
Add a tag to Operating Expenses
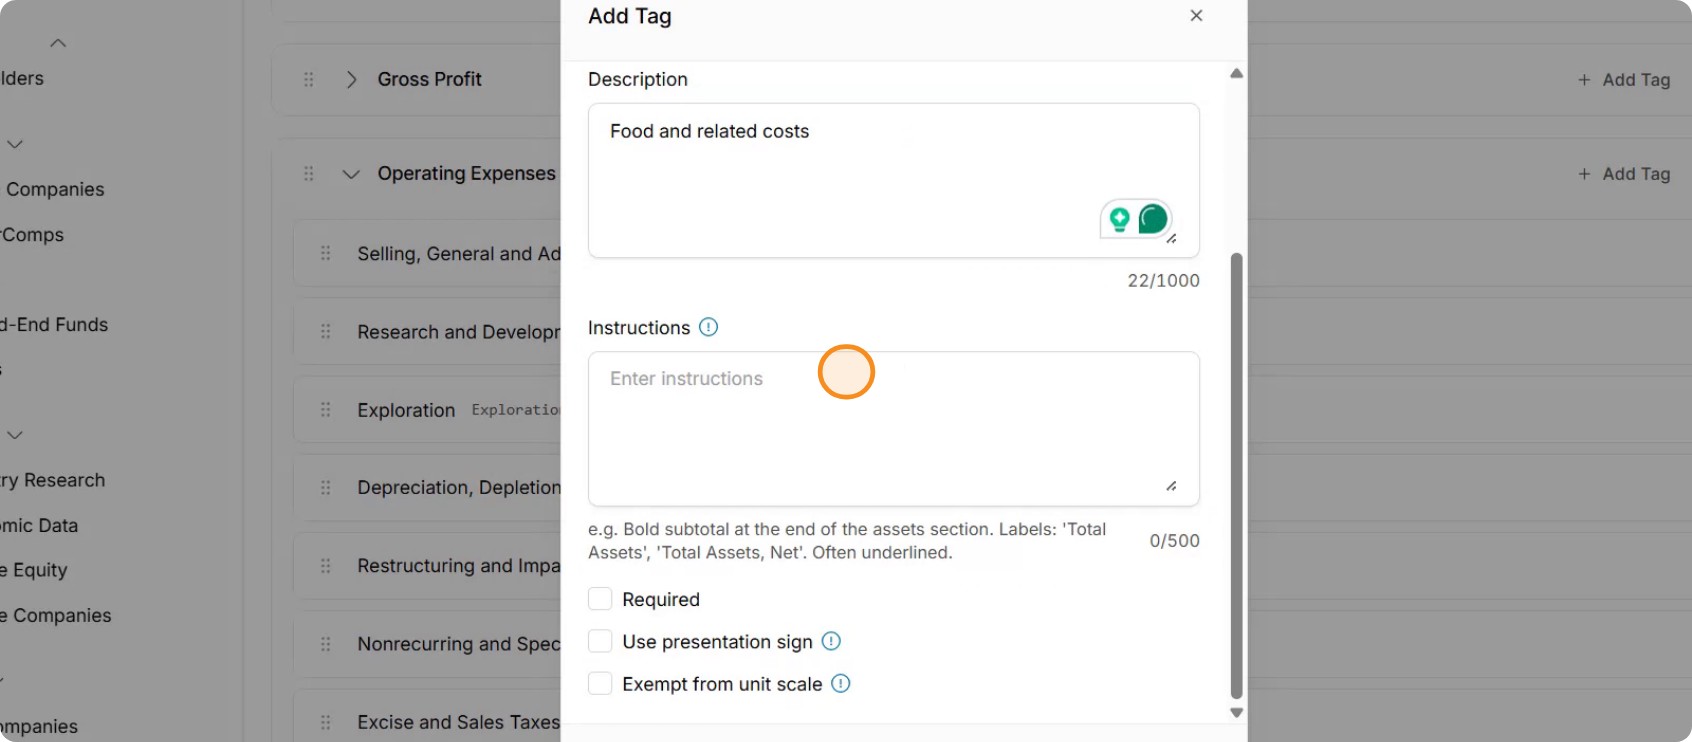pyautogui.click(x=1624, y=174)
